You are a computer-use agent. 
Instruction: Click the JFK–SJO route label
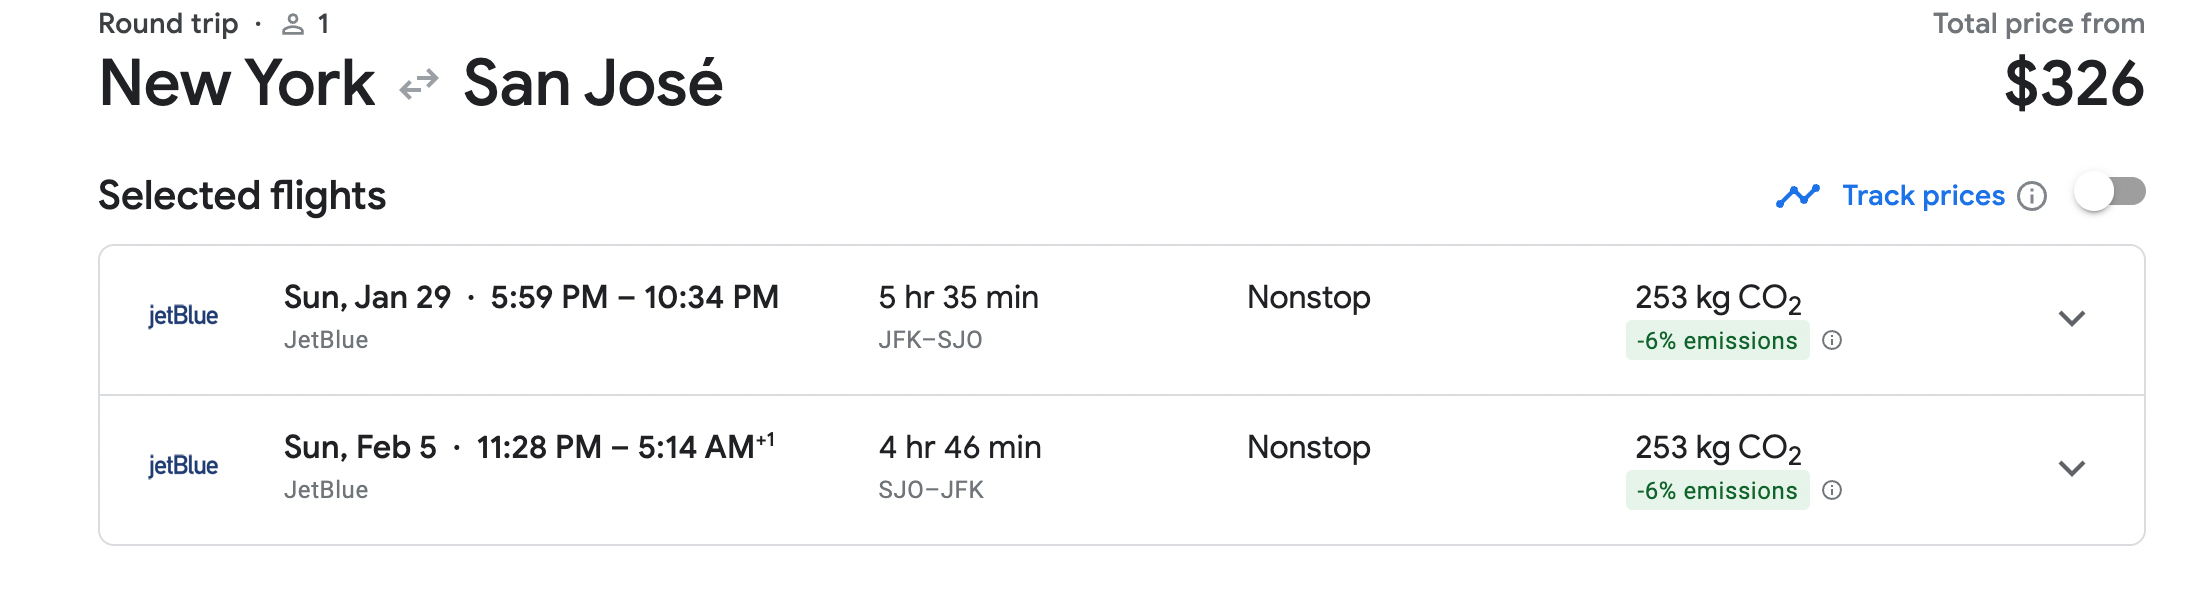[x=930, y=341]
